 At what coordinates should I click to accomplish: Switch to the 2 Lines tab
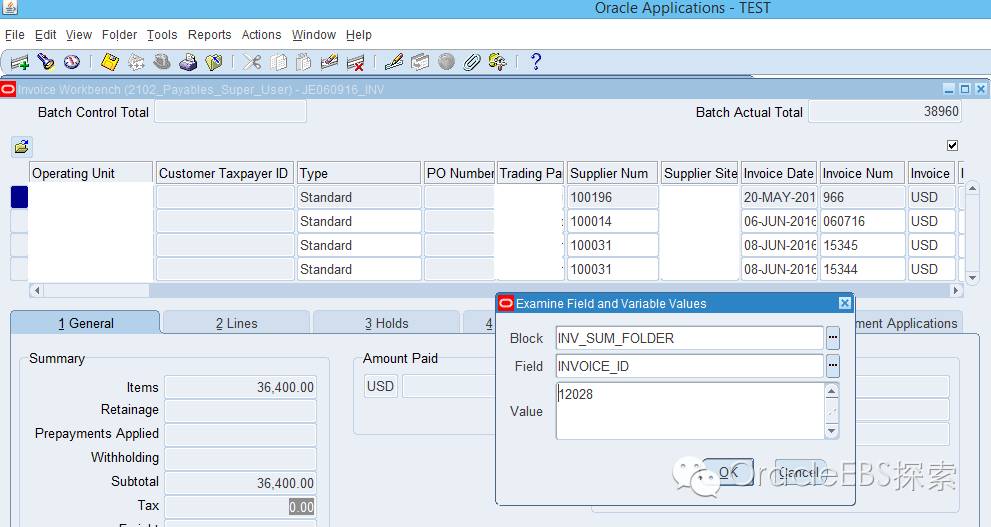(236, 323)
